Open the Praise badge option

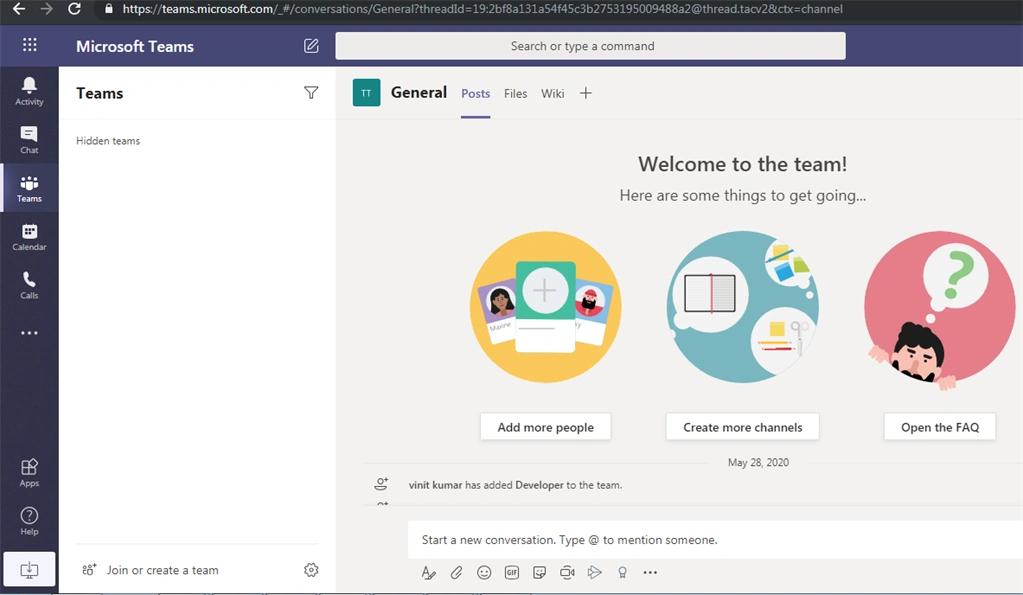tap(622, 572)
